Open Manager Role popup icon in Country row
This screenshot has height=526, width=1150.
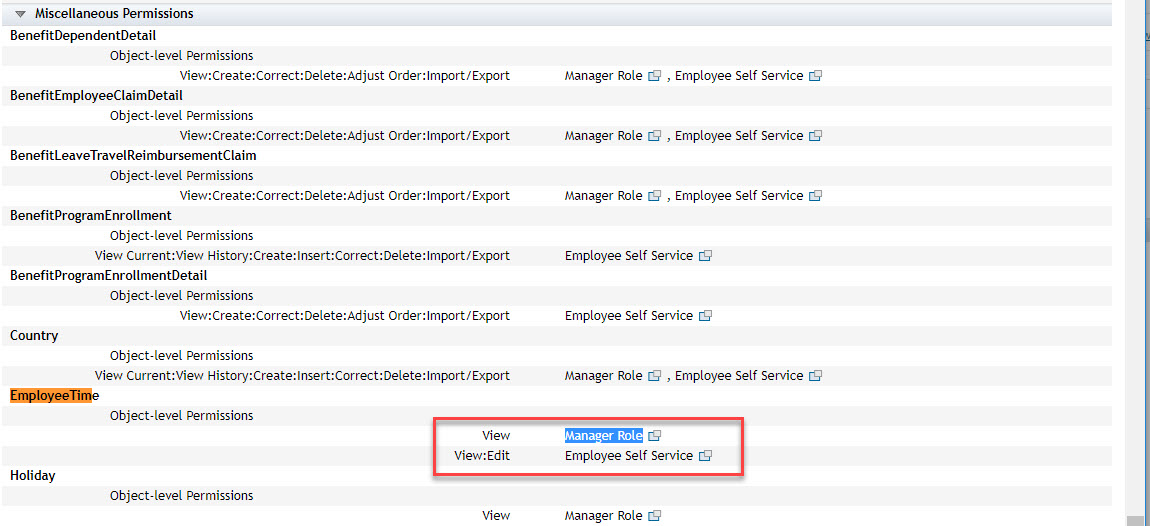pos(655,376)
